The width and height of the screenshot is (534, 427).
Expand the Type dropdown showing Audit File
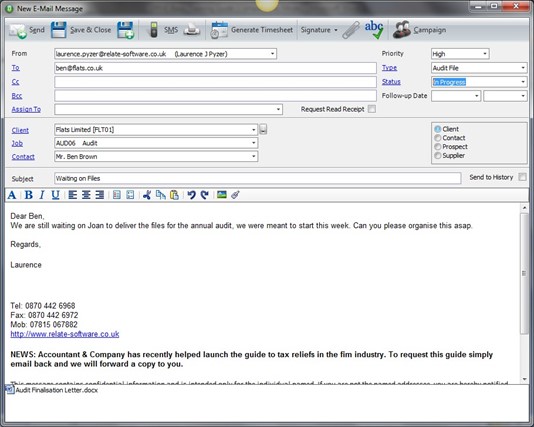523,68
